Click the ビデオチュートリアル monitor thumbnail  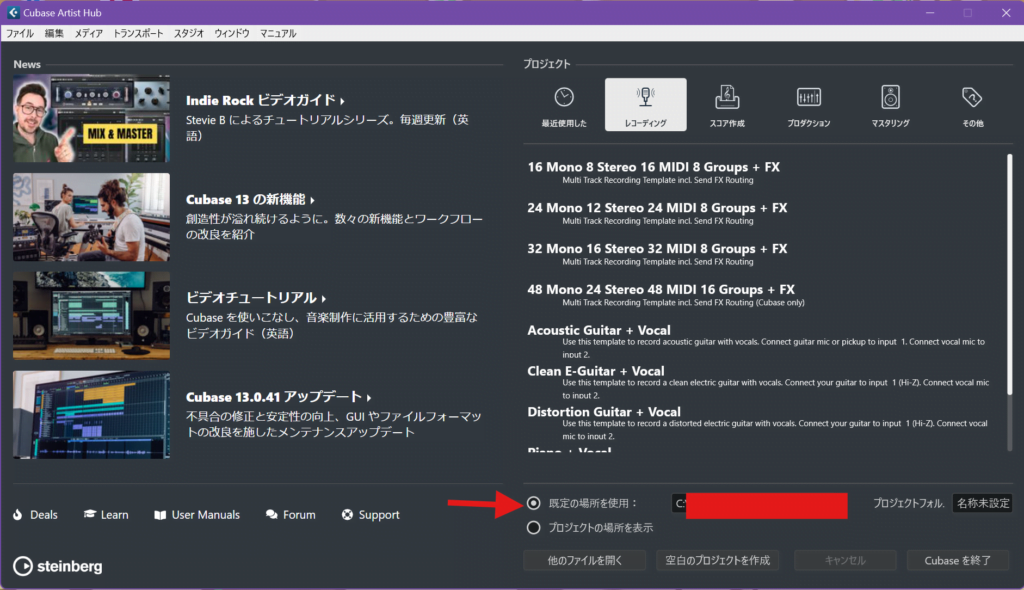[91, 316]
